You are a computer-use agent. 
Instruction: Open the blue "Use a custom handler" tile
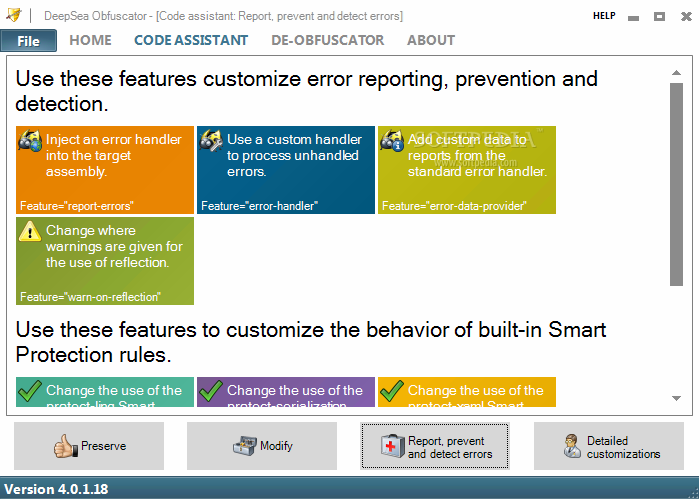click(286, 170)
